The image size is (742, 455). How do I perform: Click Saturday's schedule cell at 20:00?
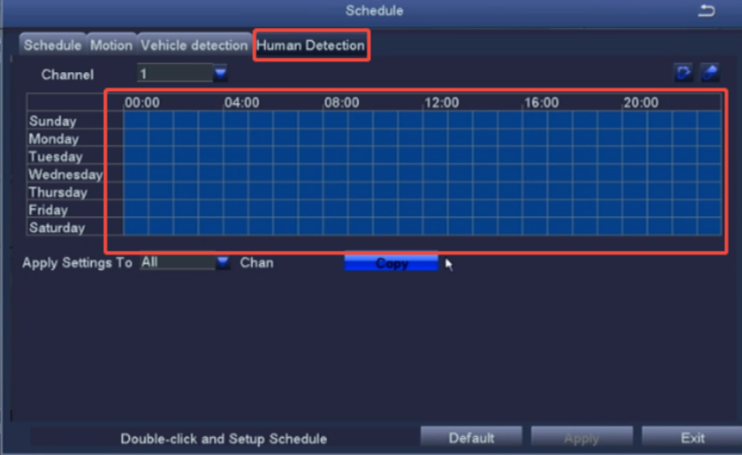coord(634,228)
